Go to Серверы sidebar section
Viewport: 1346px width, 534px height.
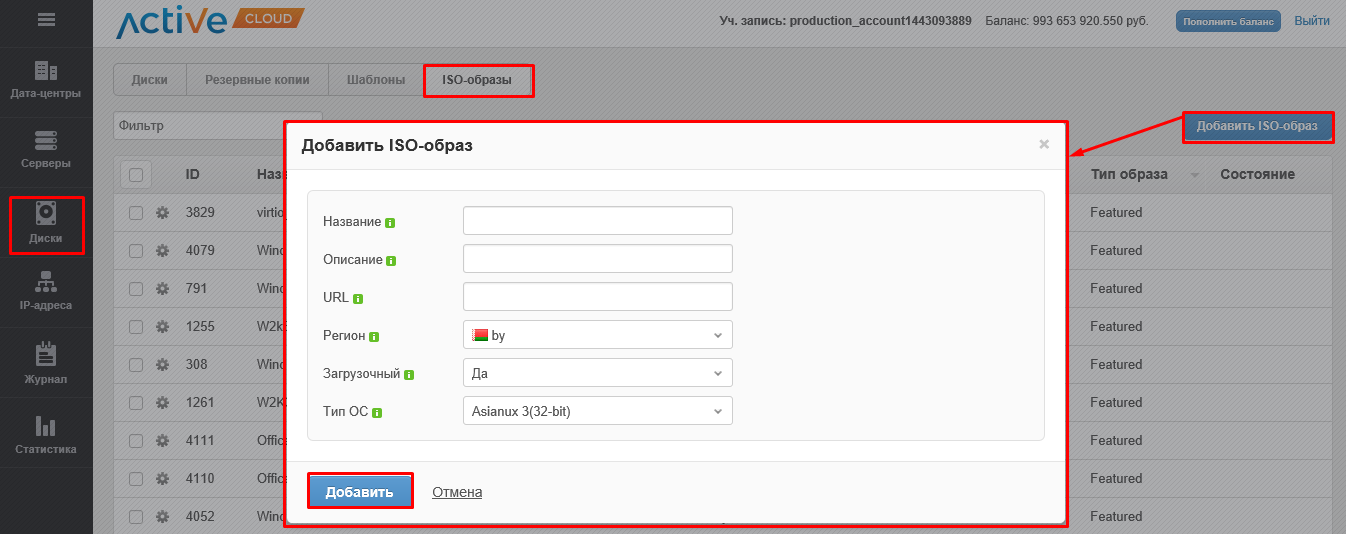(46, 150)
